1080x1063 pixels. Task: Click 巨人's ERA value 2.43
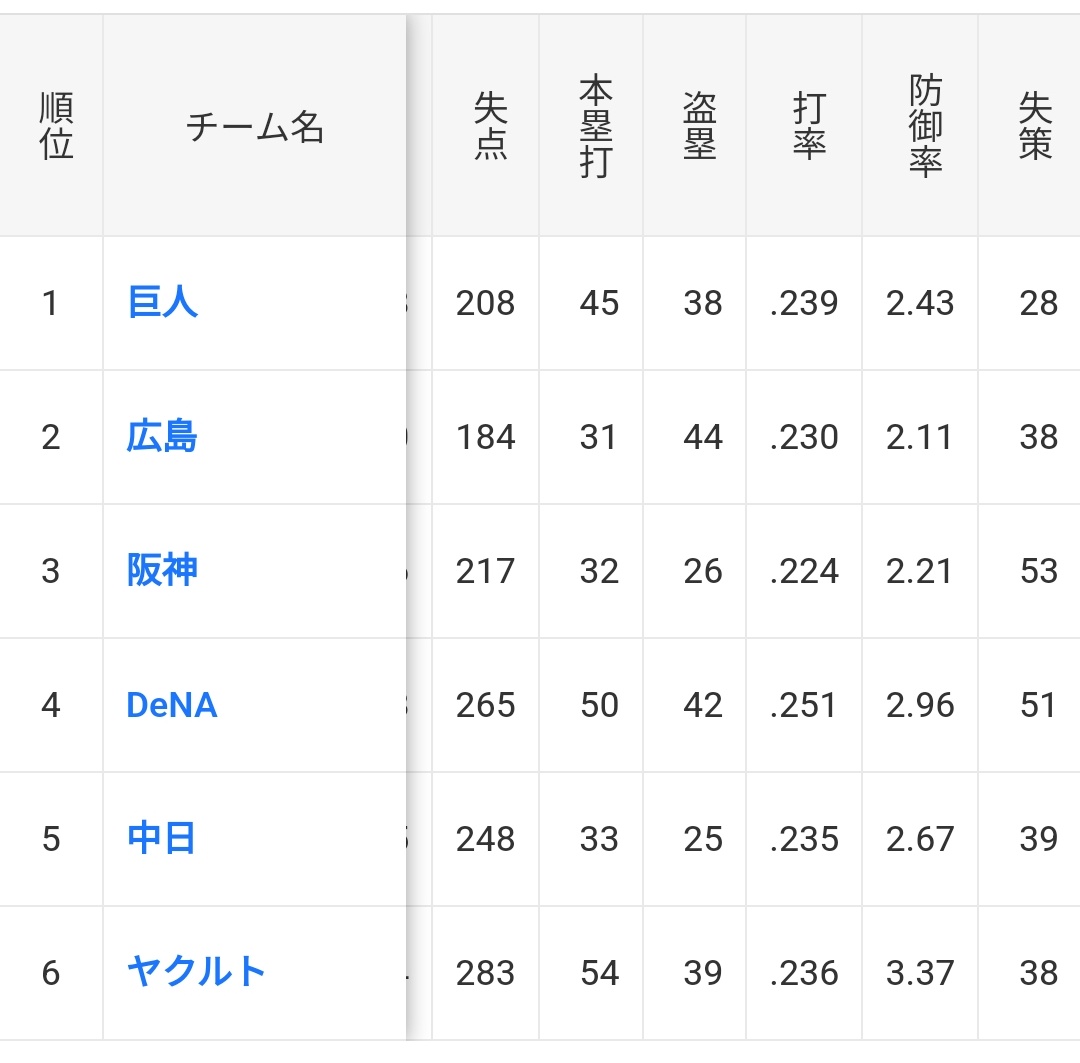tap(920, 303)
